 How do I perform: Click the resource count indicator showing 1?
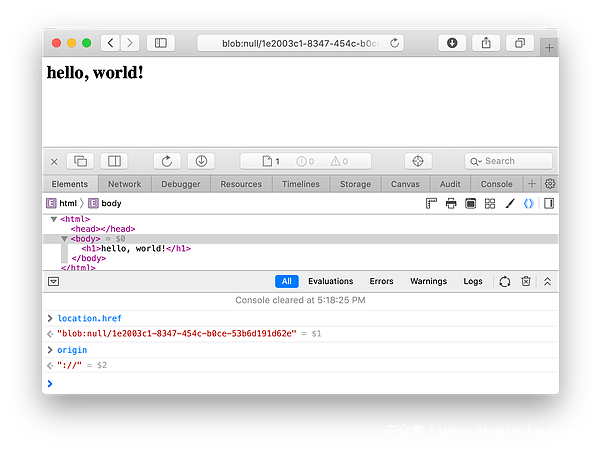coord(271,161)
